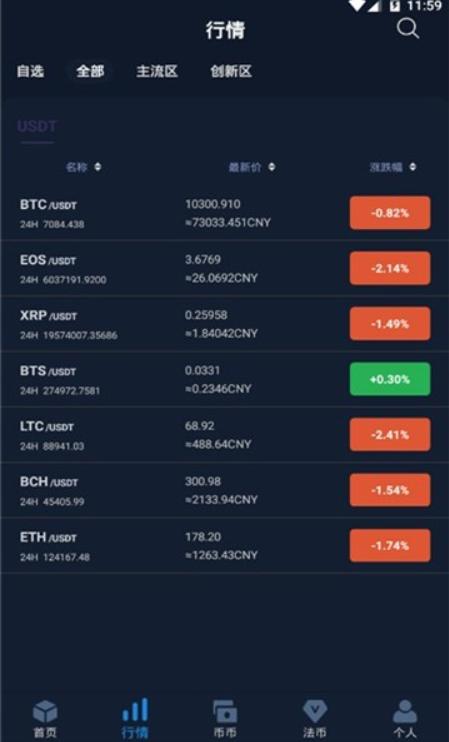
Task: Select the 行情 bar chart icon
Action: point(135,709)
